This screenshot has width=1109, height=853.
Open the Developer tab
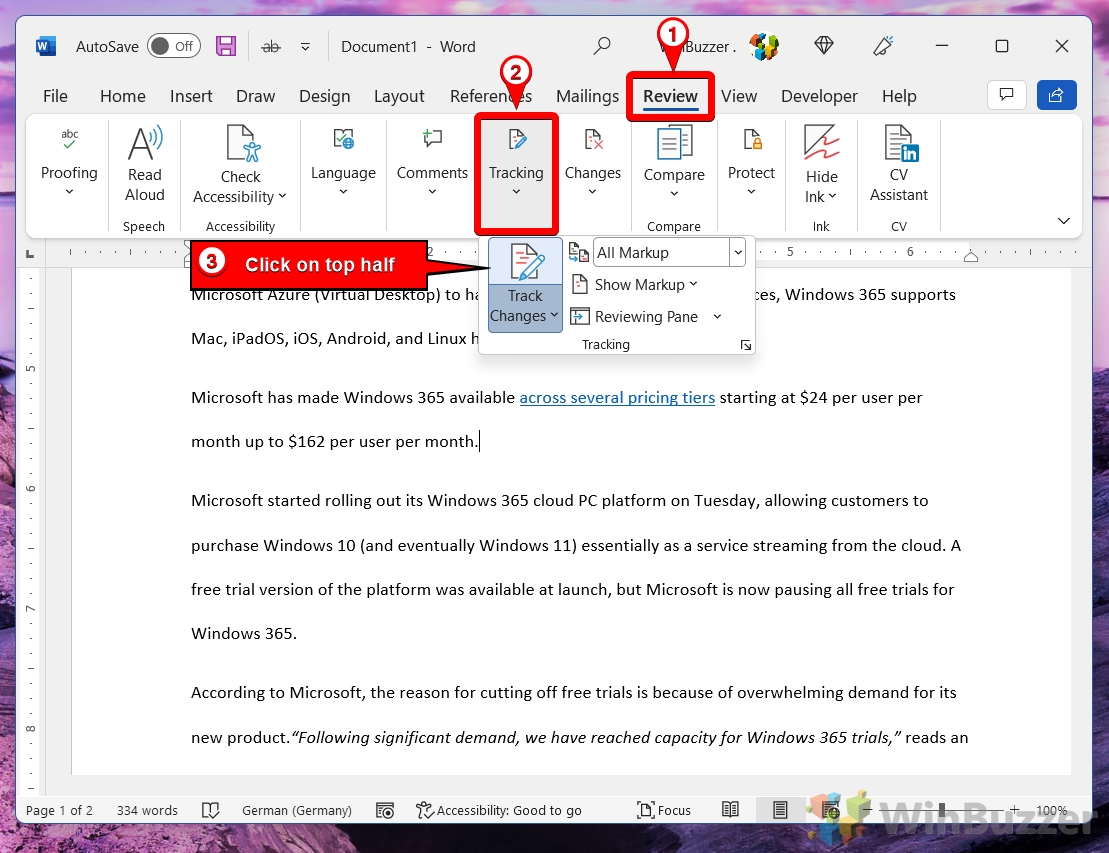[819, 96]
